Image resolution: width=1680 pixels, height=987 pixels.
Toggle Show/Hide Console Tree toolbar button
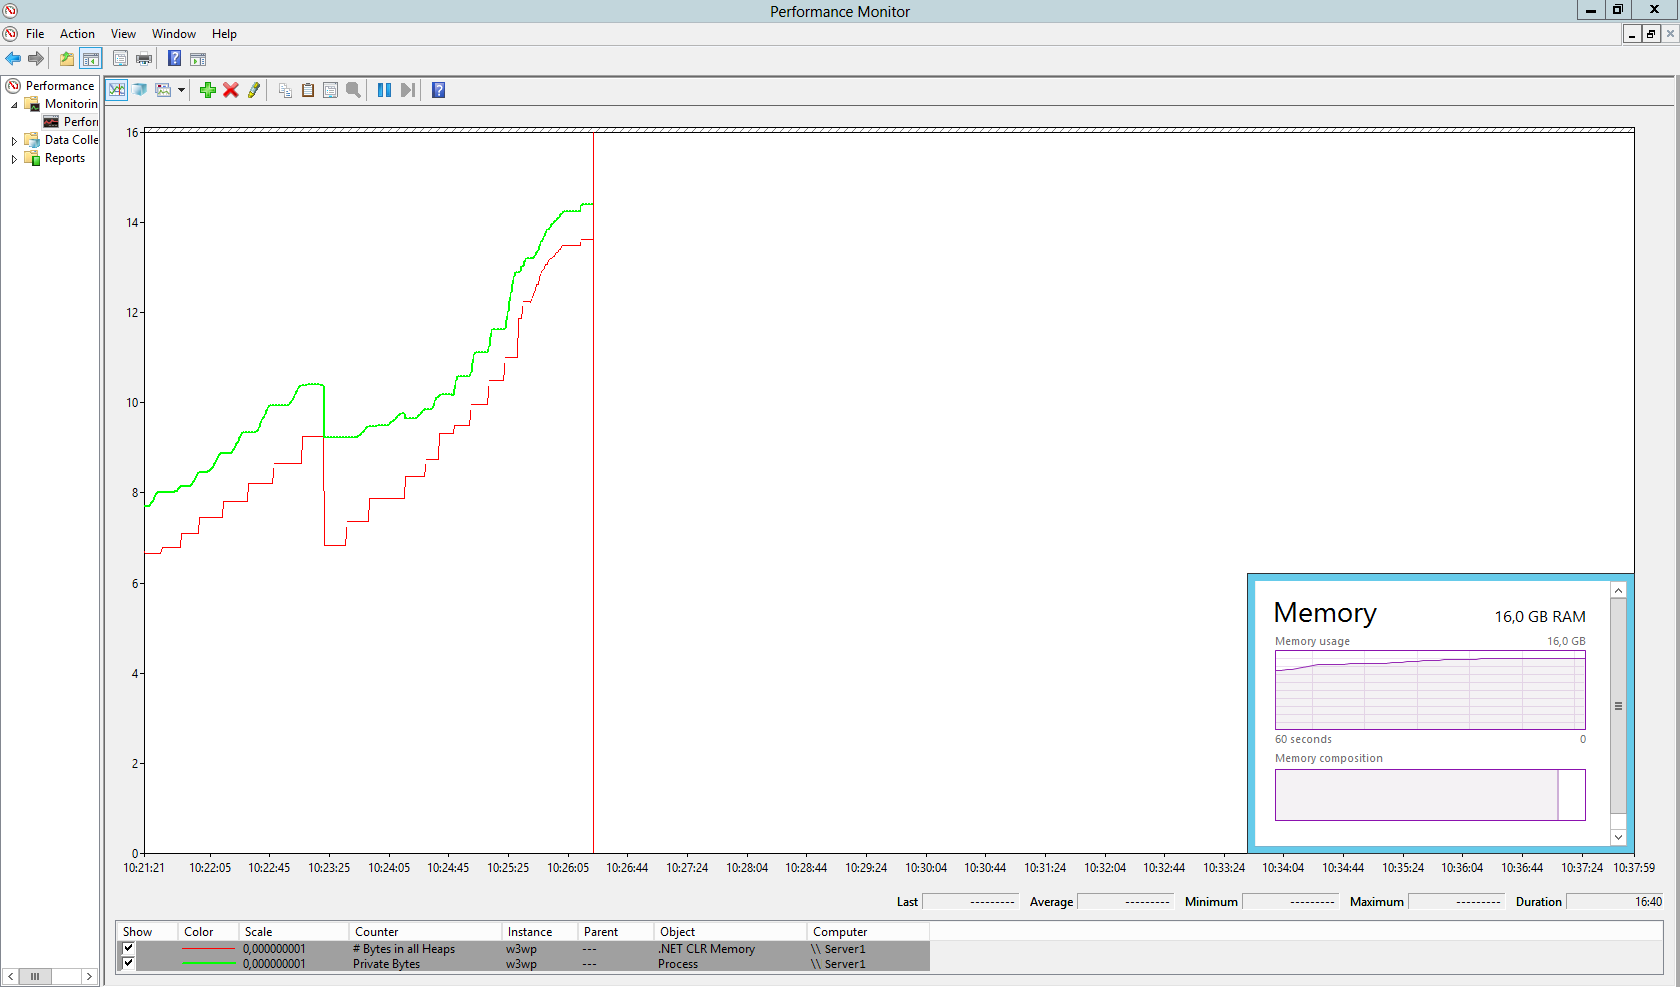[91, 59]
